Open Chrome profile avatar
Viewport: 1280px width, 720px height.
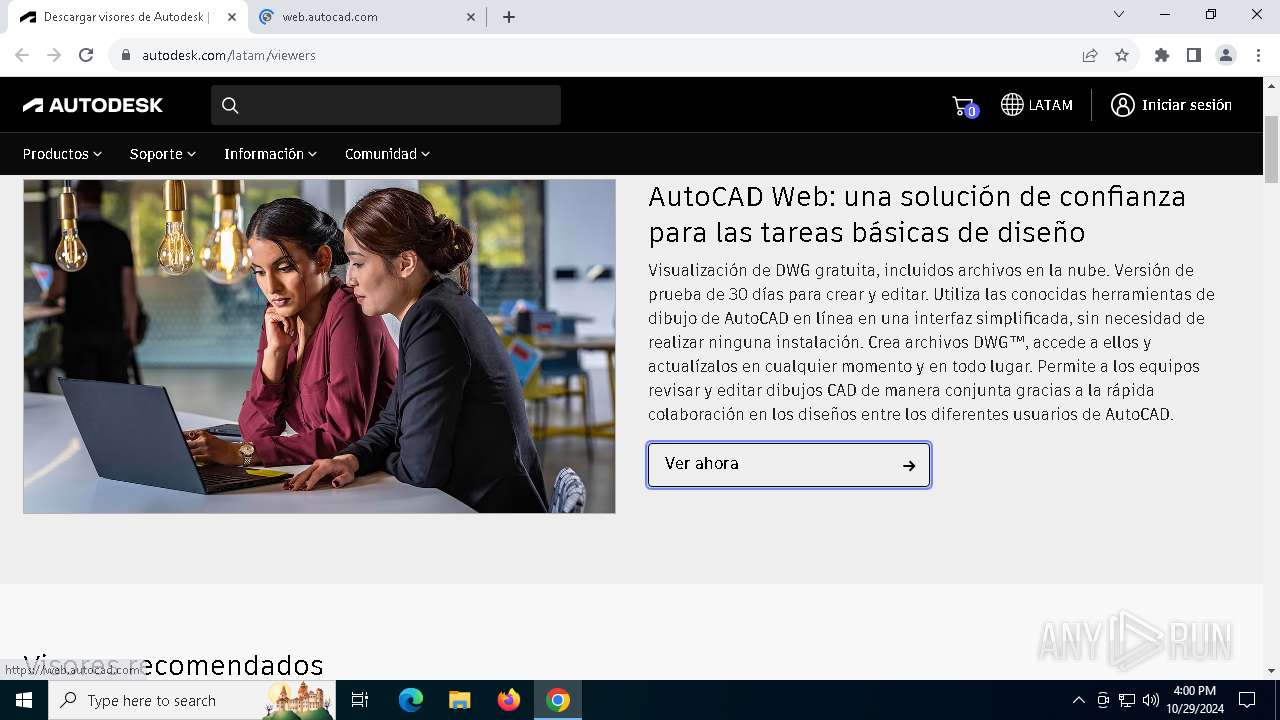1226,55
